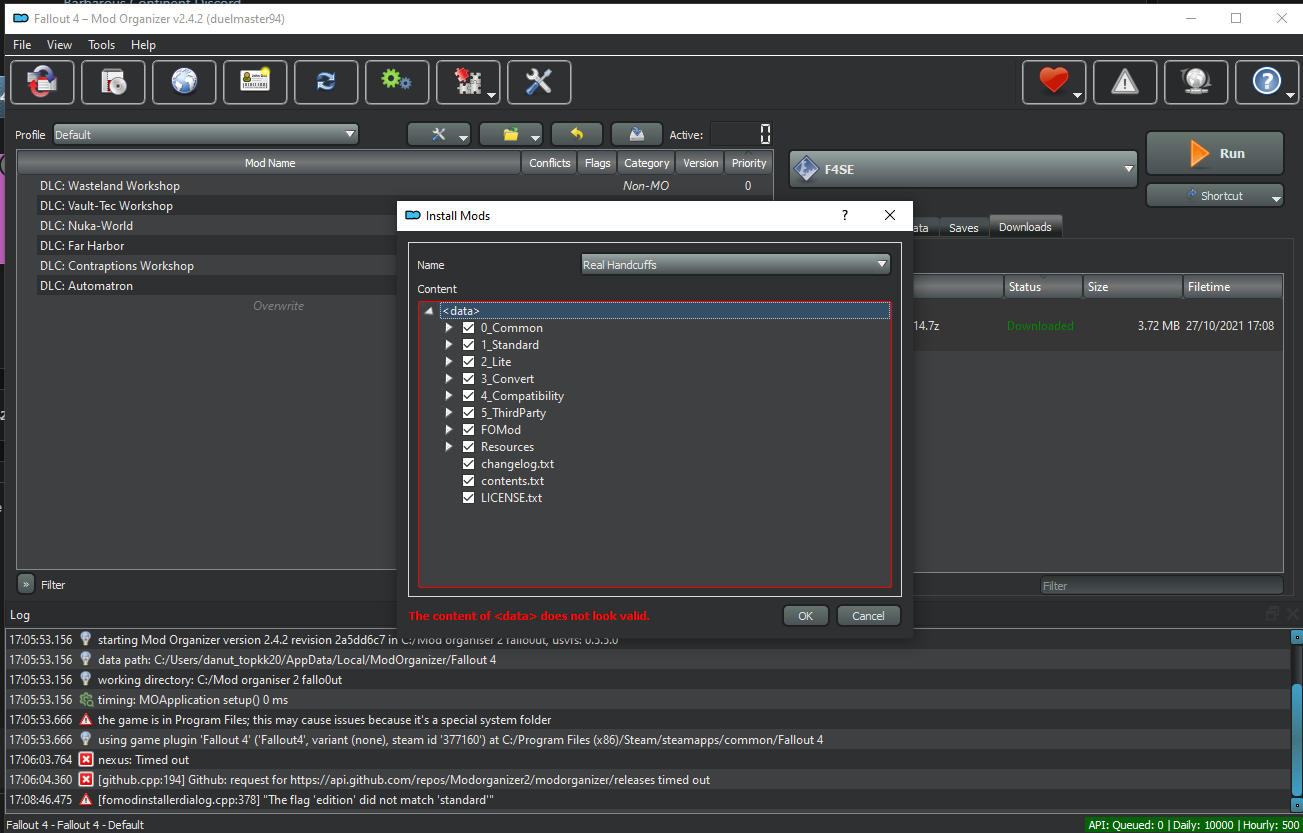This screenshot has height=833, width=1303.
Task: Click the red heart endorse icon
Action: point(1054,82)
